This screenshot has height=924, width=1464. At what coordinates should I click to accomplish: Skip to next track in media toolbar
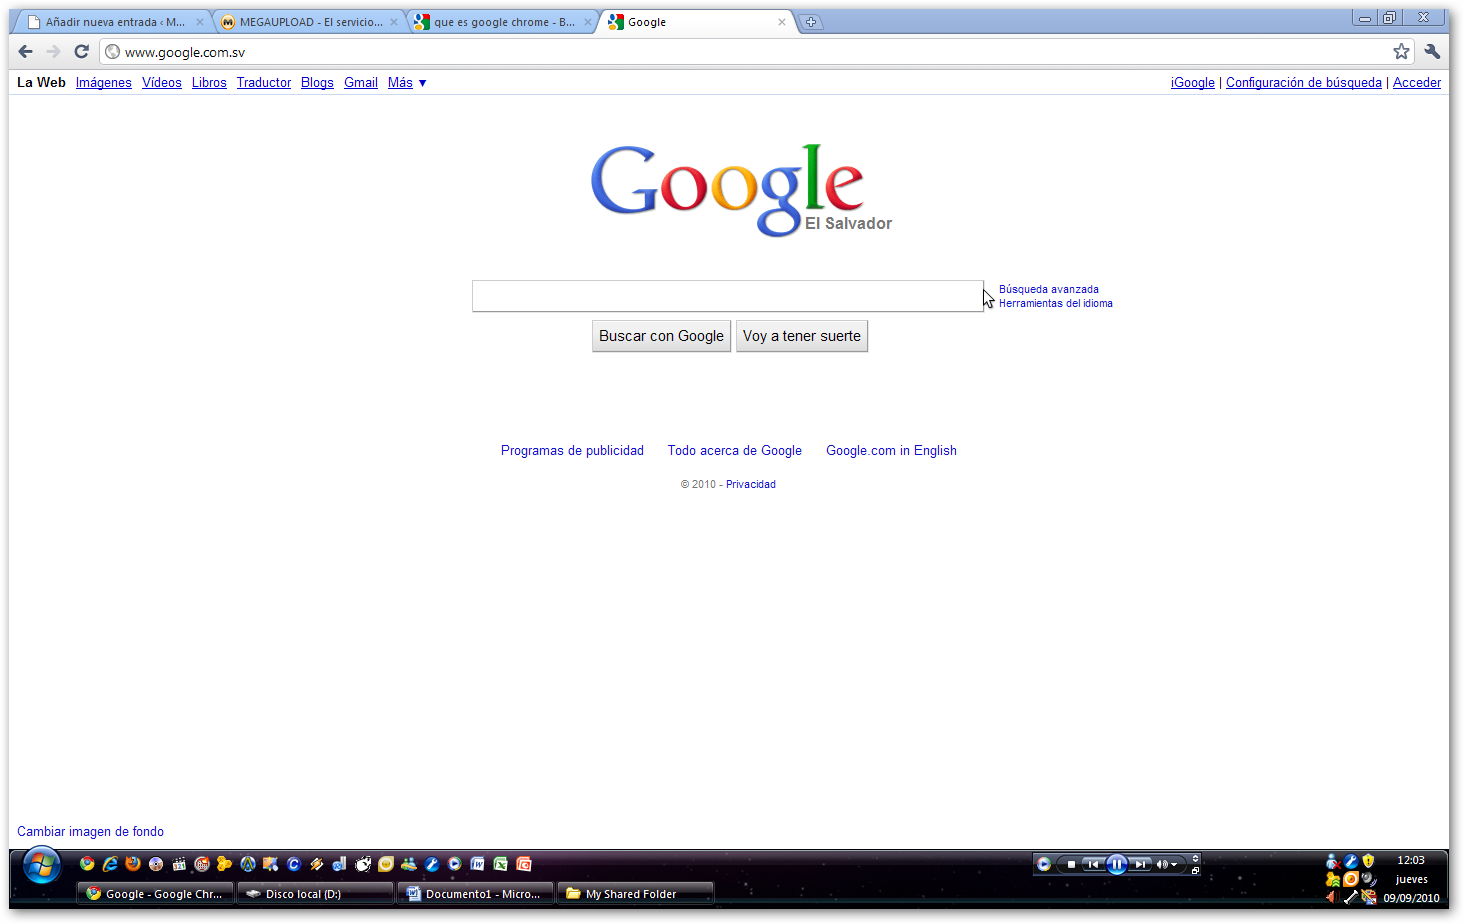[x=1140, y=864]
